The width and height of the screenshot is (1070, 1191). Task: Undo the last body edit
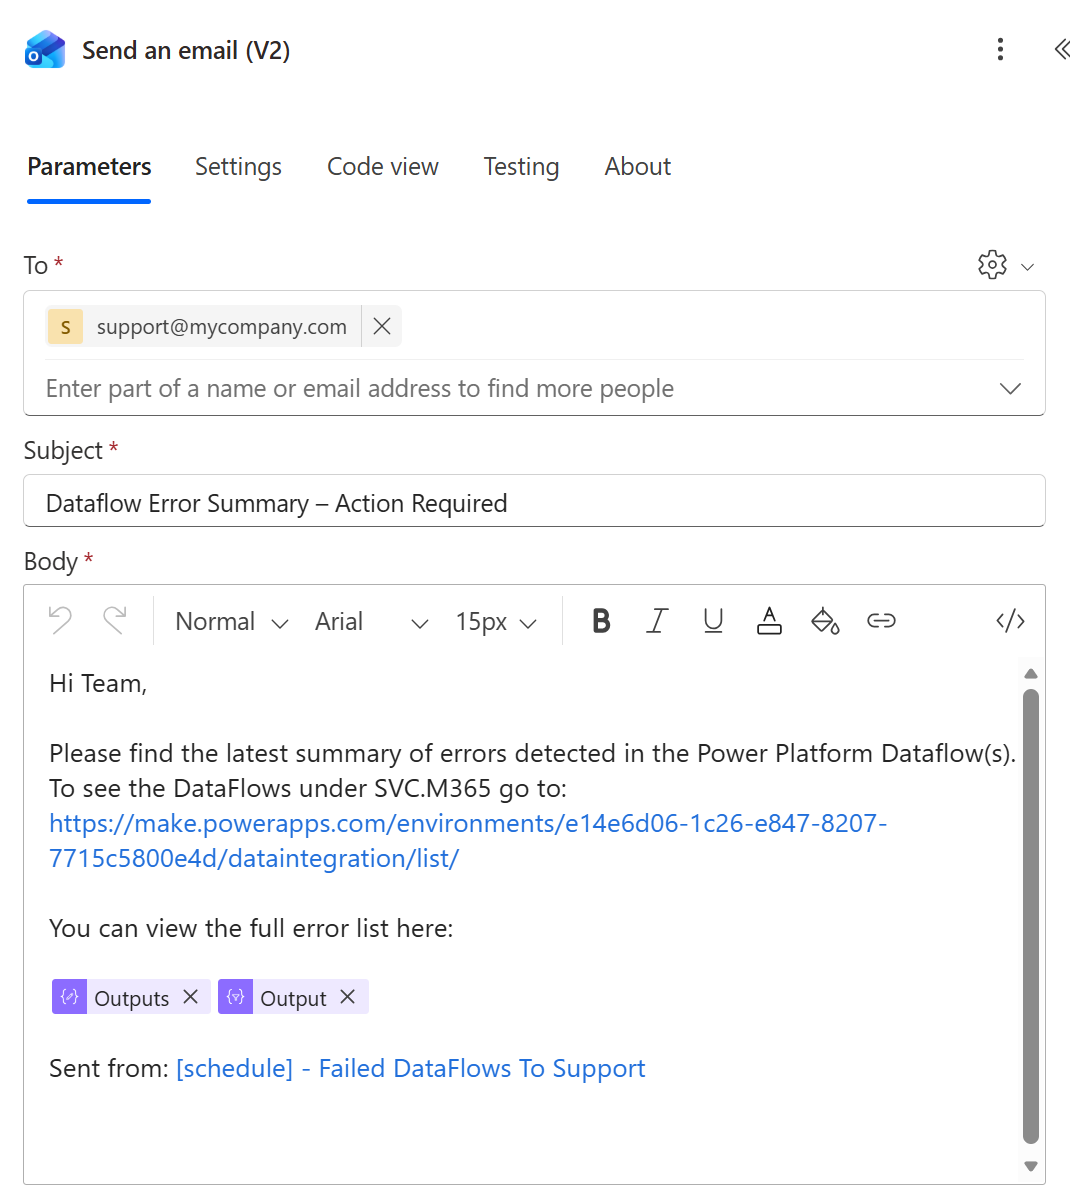point(60,621)
